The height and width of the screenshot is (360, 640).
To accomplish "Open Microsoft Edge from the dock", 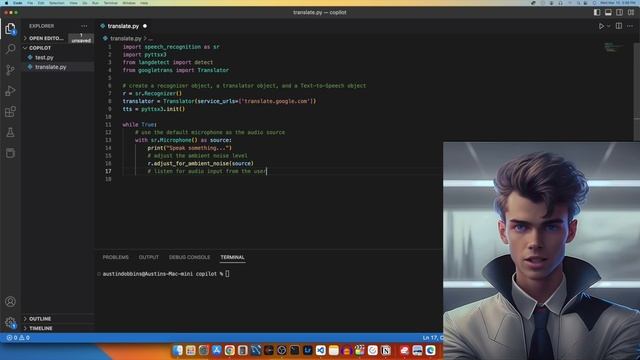I will click(x=430, y=350).
